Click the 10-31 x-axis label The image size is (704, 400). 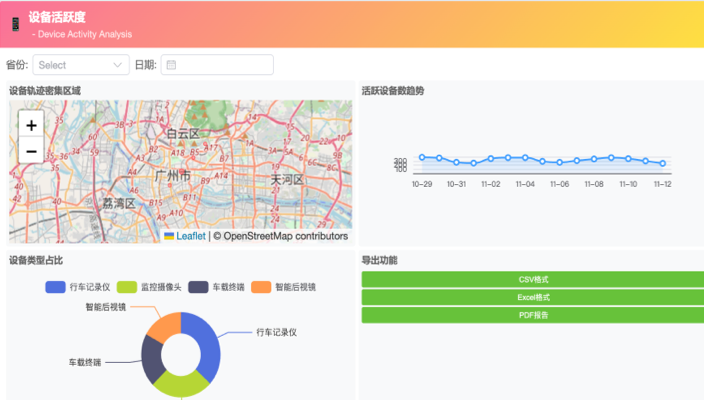click(456, 184)
